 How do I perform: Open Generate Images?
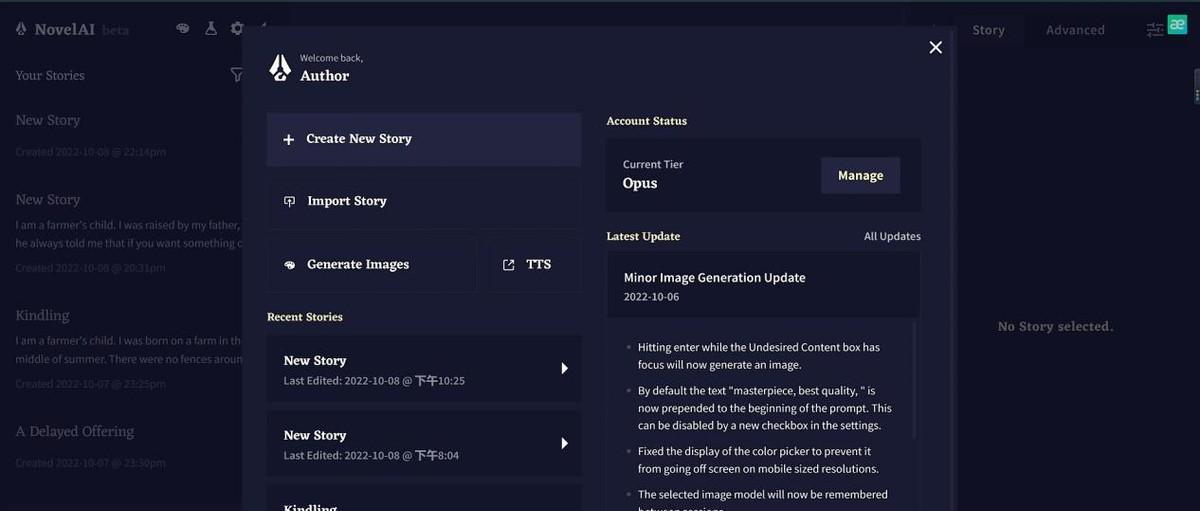point(371,265)
